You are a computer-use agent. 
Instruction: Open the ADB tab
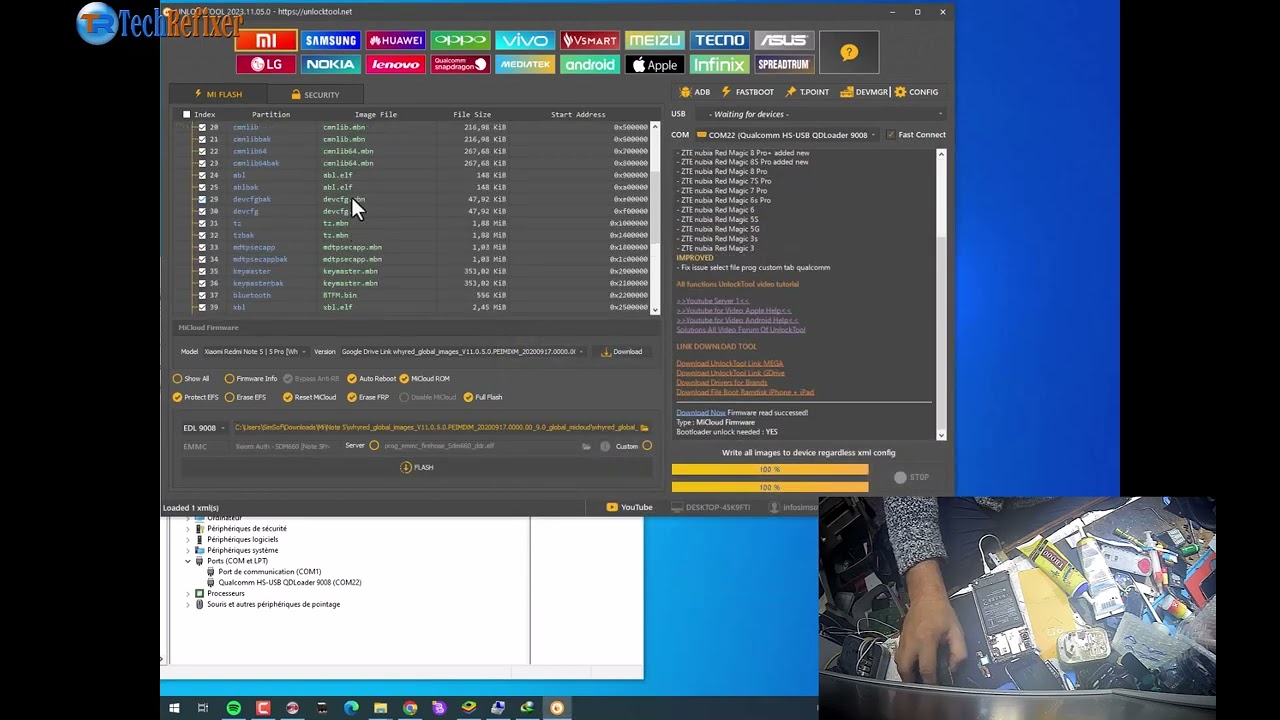point(694,92)
